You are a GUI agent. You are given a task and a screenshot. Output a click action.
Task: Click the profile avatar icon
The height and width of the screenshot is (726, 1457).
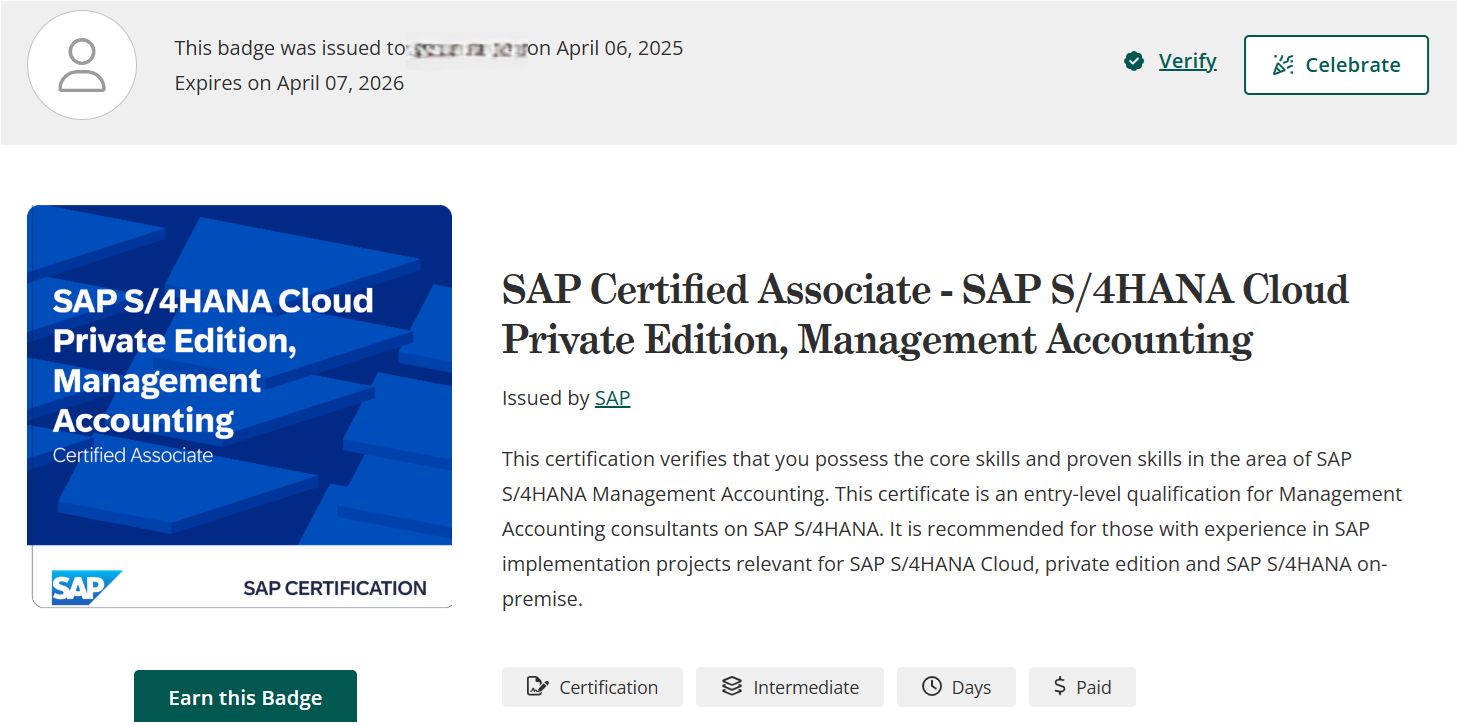click(81, 65)
